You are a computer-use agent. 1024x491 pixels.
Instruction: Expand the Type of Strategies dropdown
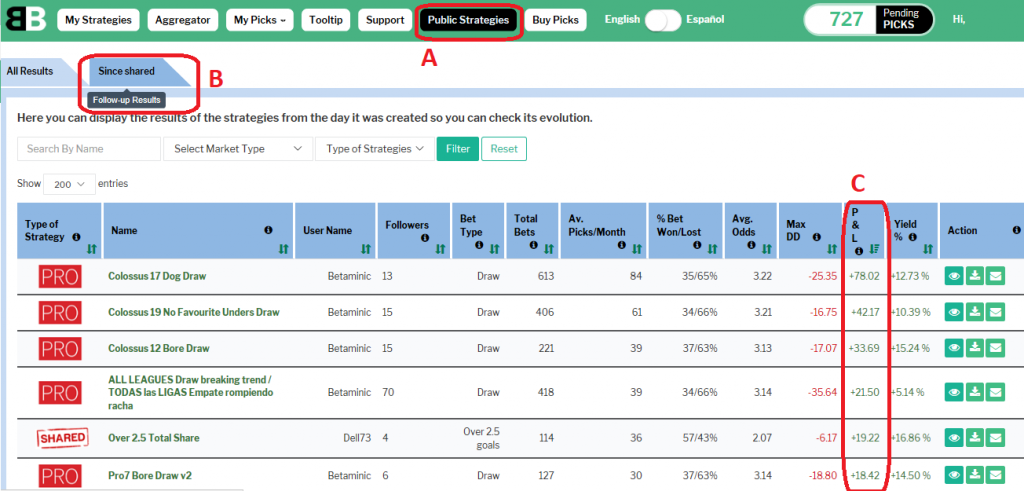[375, 149]
